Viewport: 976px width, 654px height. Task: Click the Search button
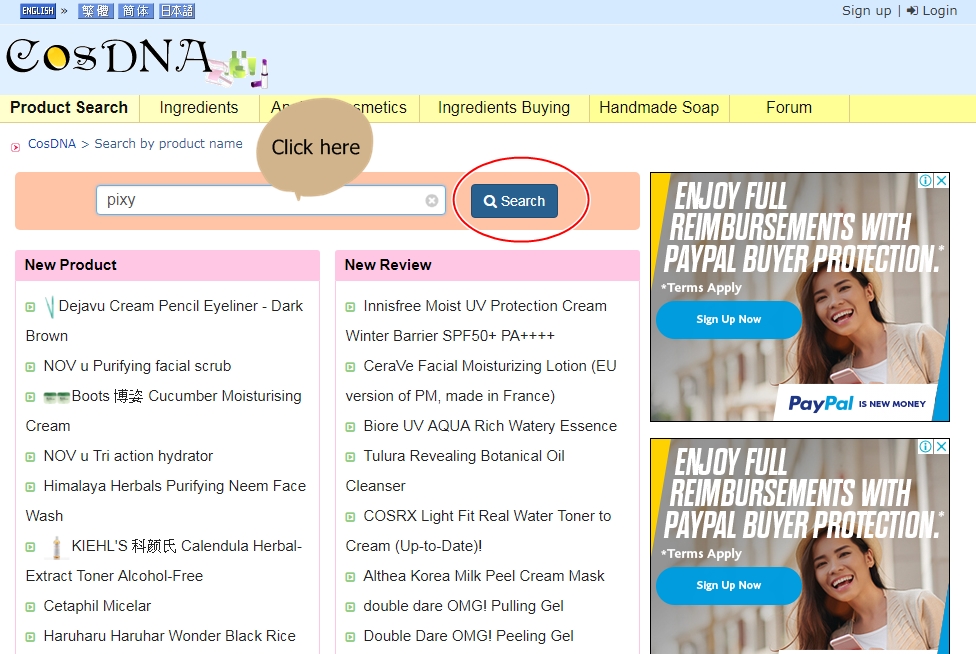pyautogui.click(x=514, y=201)
